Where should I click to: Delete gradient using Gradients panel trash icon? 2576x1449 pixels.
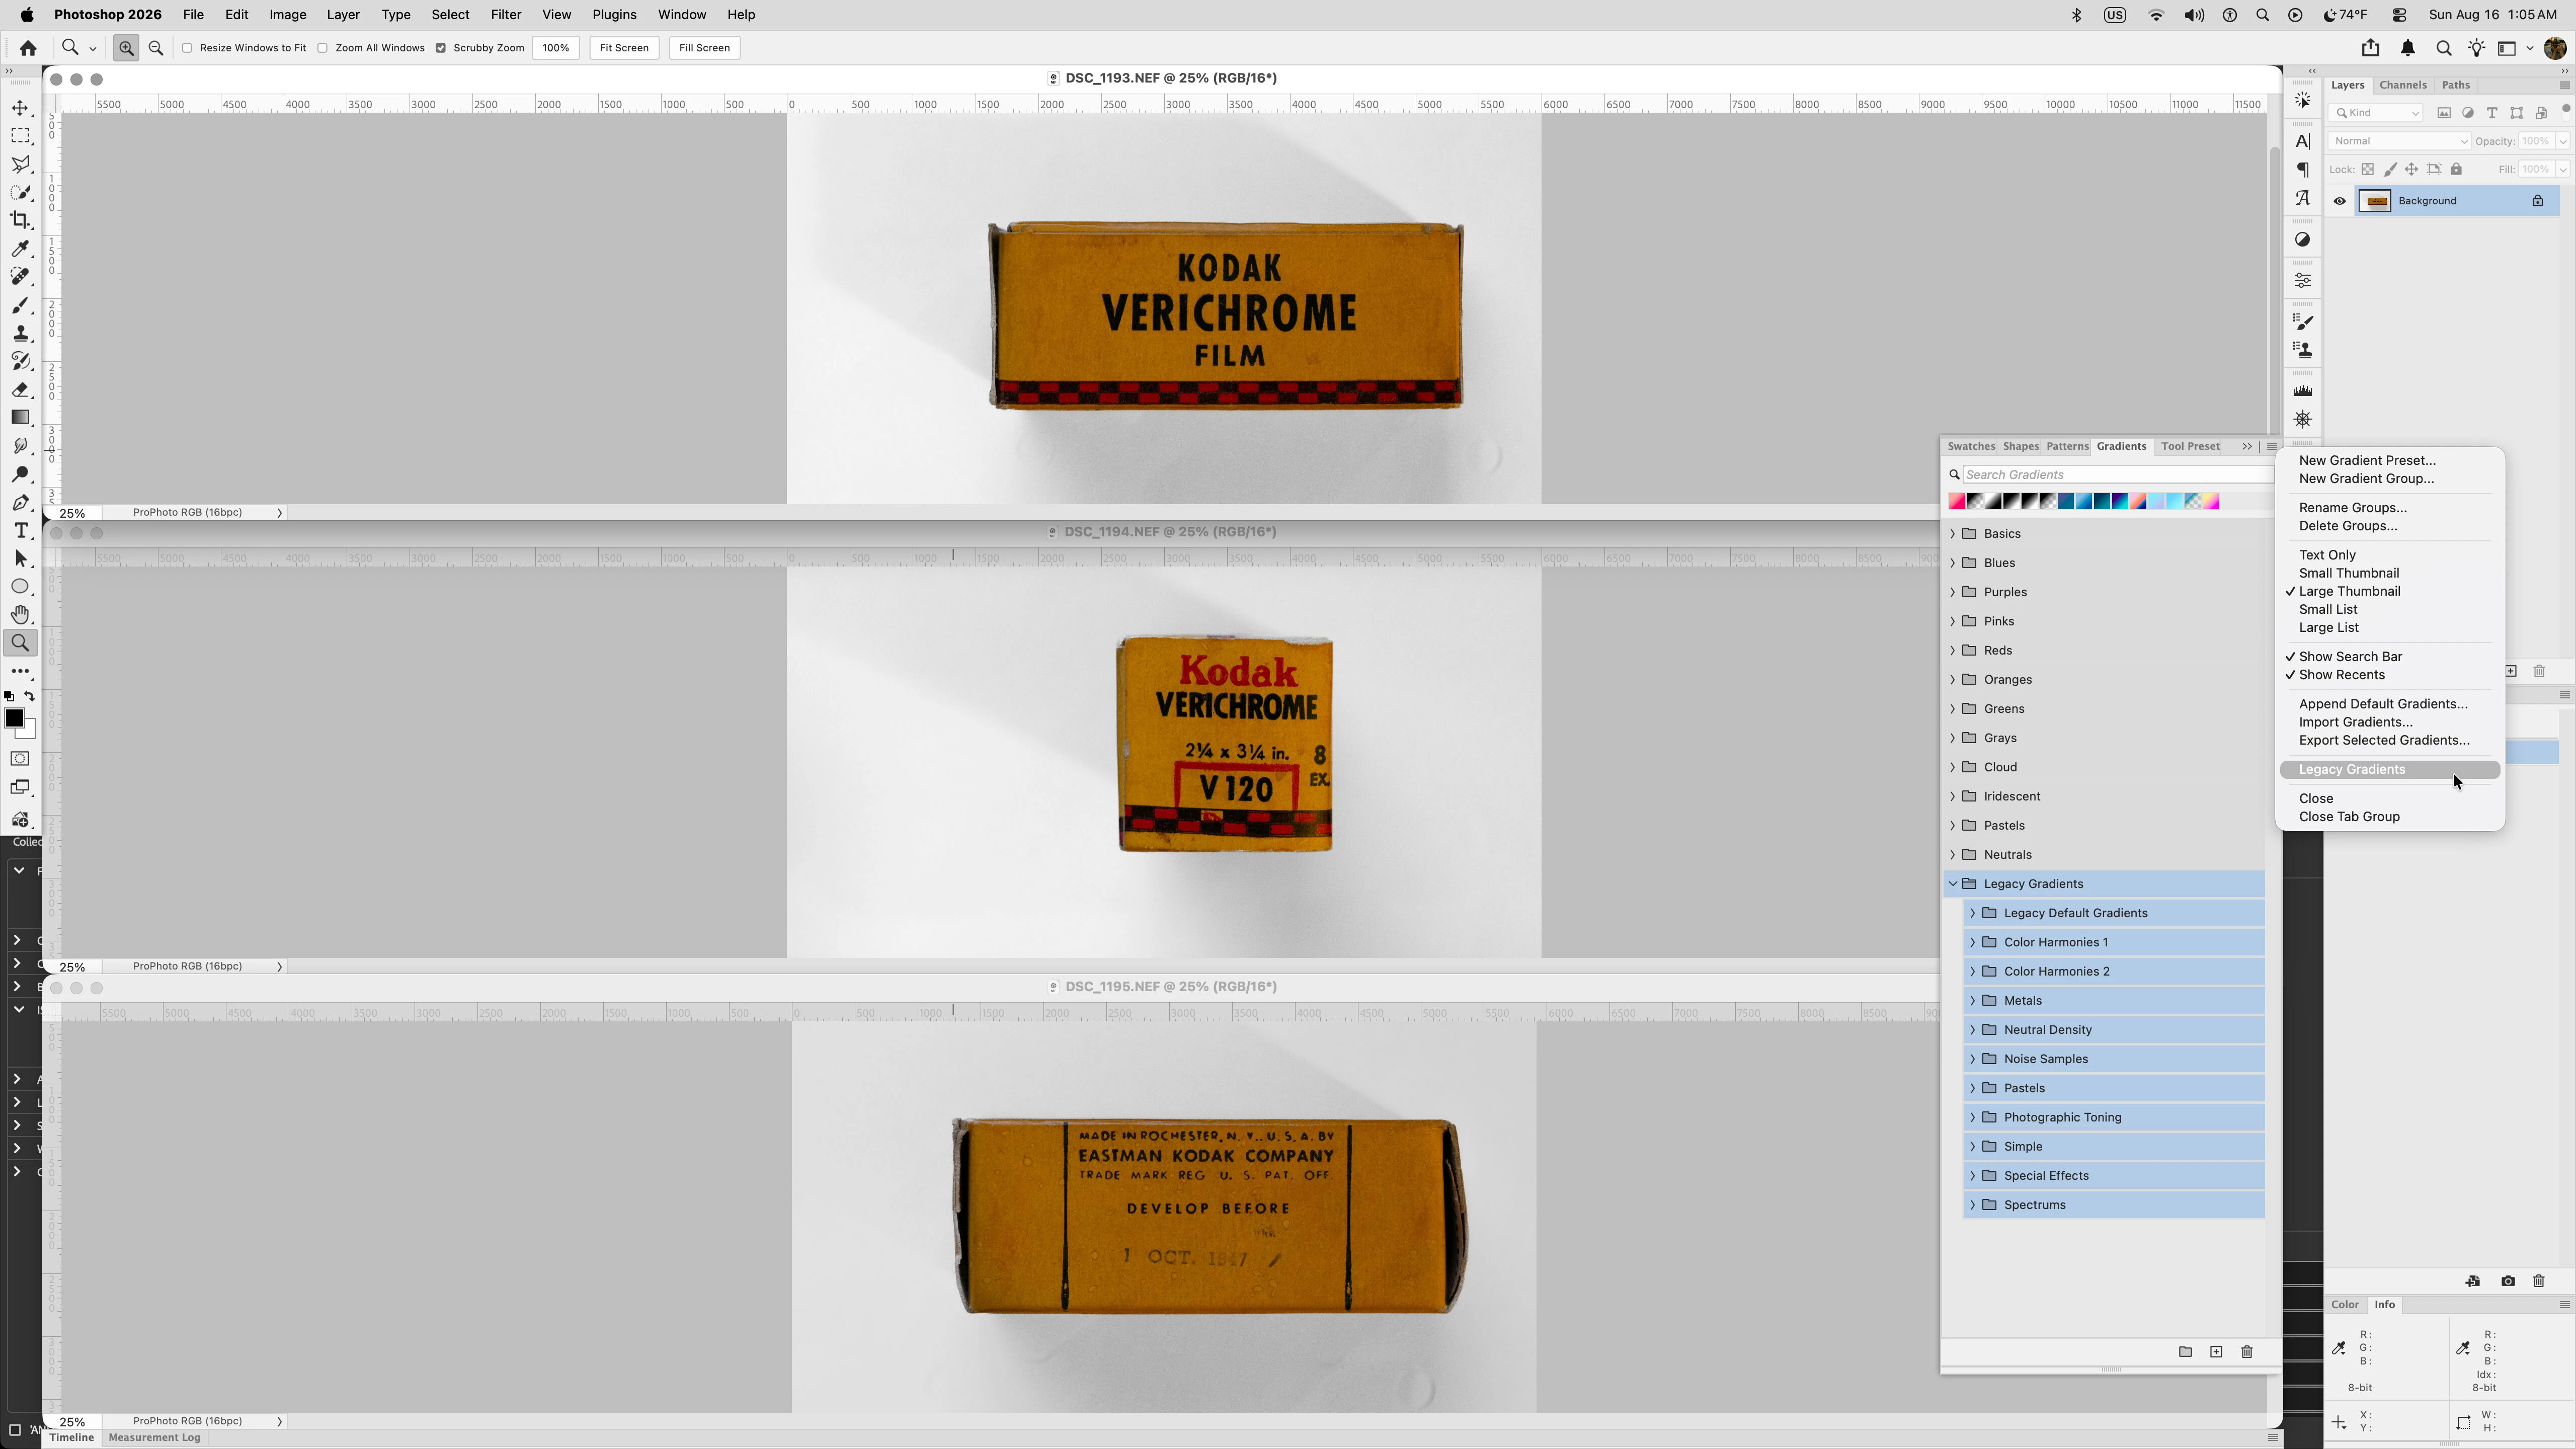(2247, 1352)
